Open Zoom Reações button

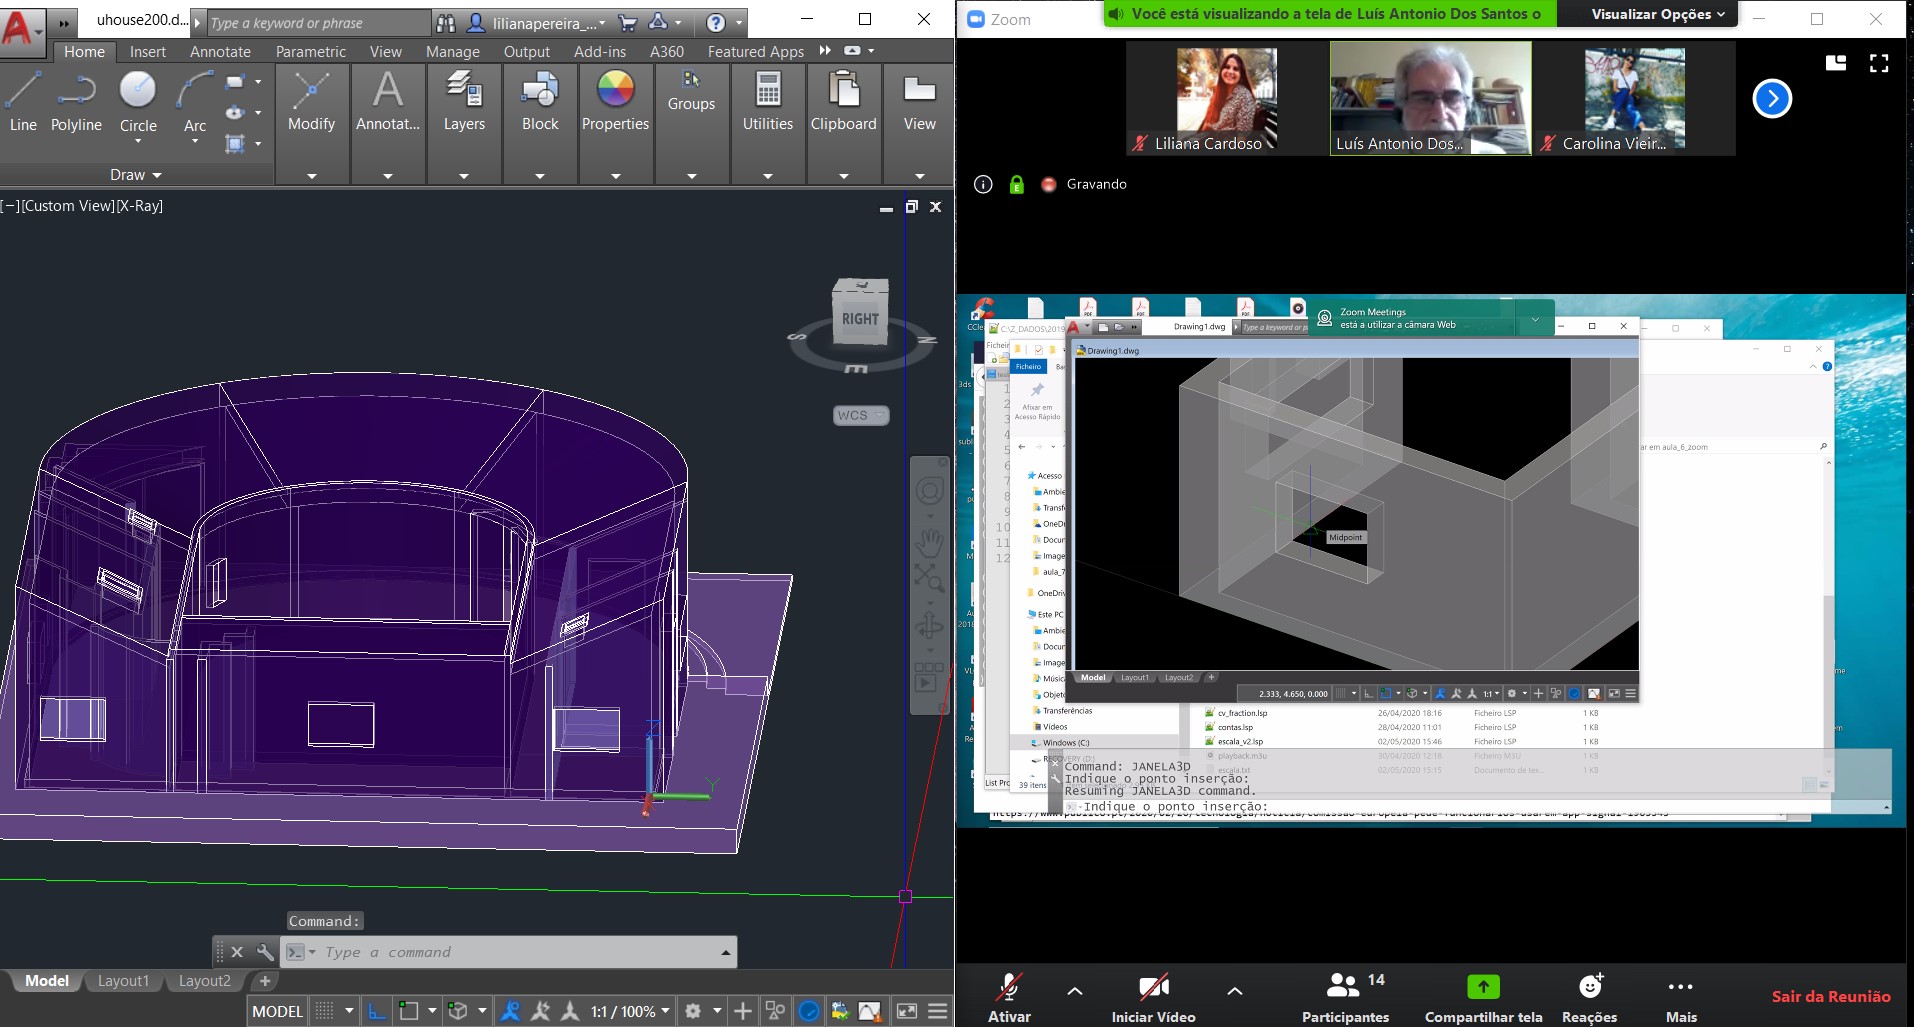tap(1589, 997)
